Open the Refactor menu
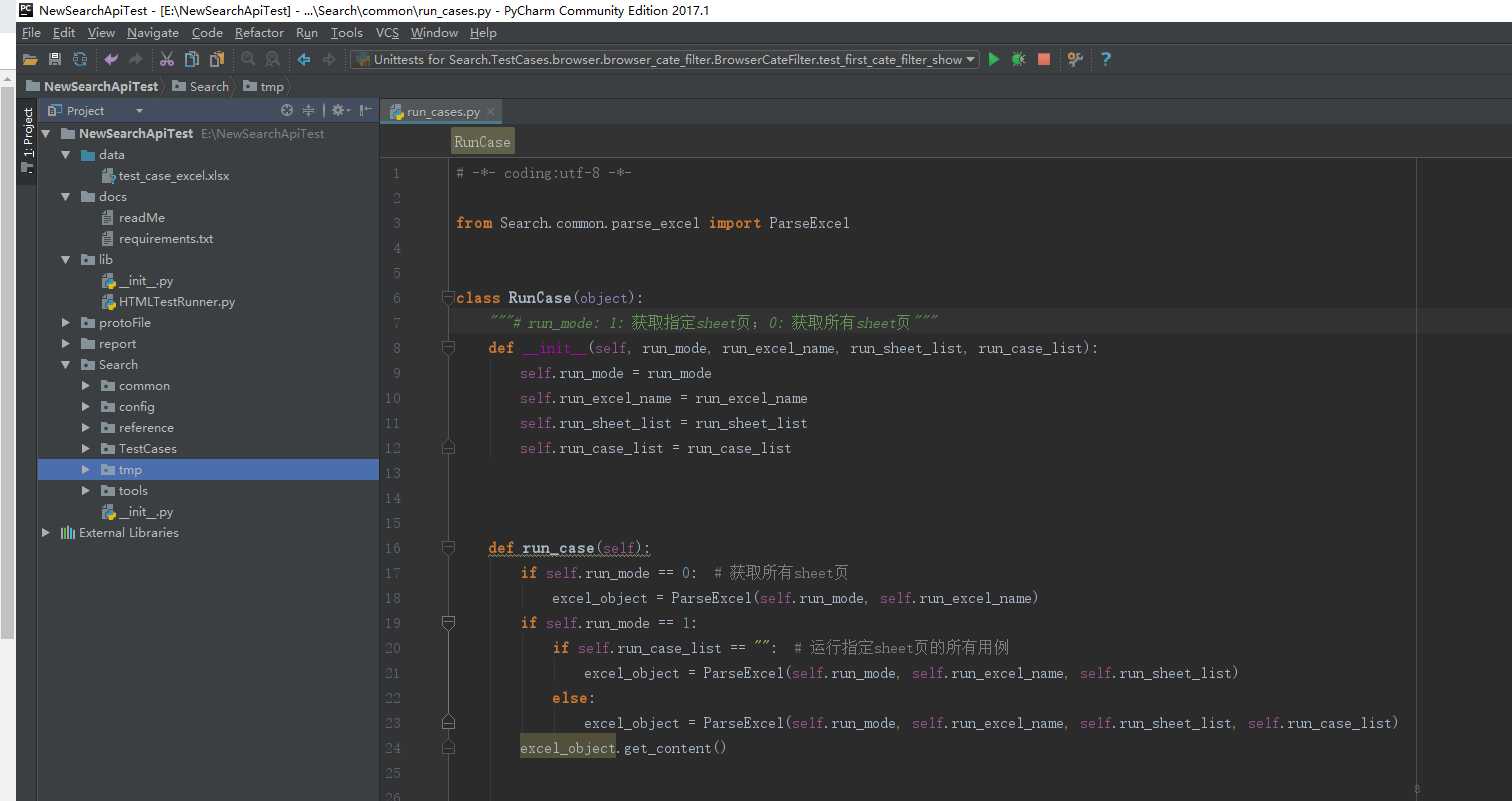Screen dimensions: 1512x801 [259, 33]
